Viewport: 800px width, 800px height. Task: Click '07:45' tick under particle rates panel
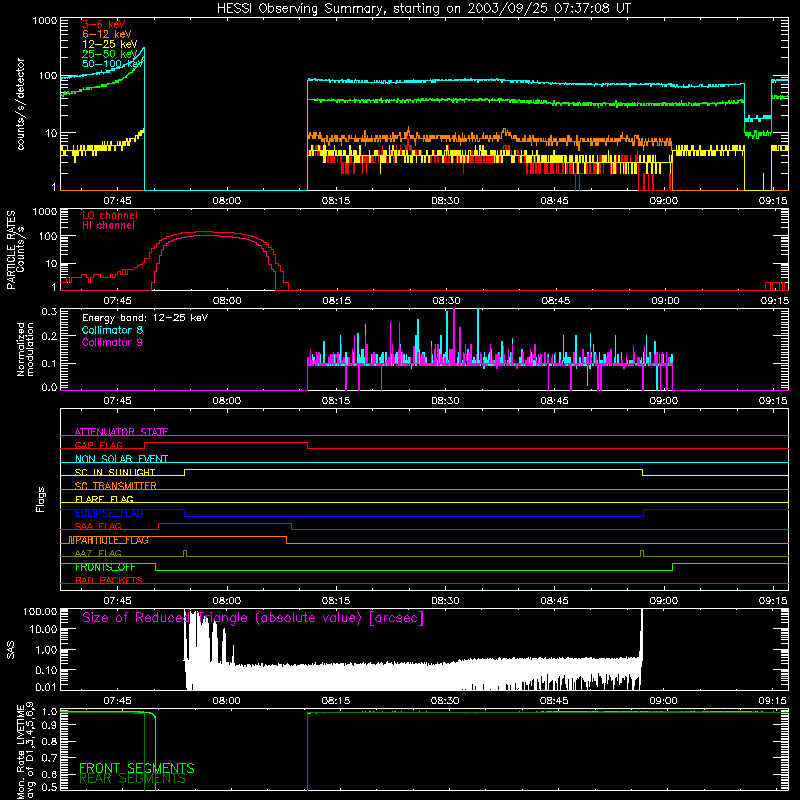[x=117, y=301]
